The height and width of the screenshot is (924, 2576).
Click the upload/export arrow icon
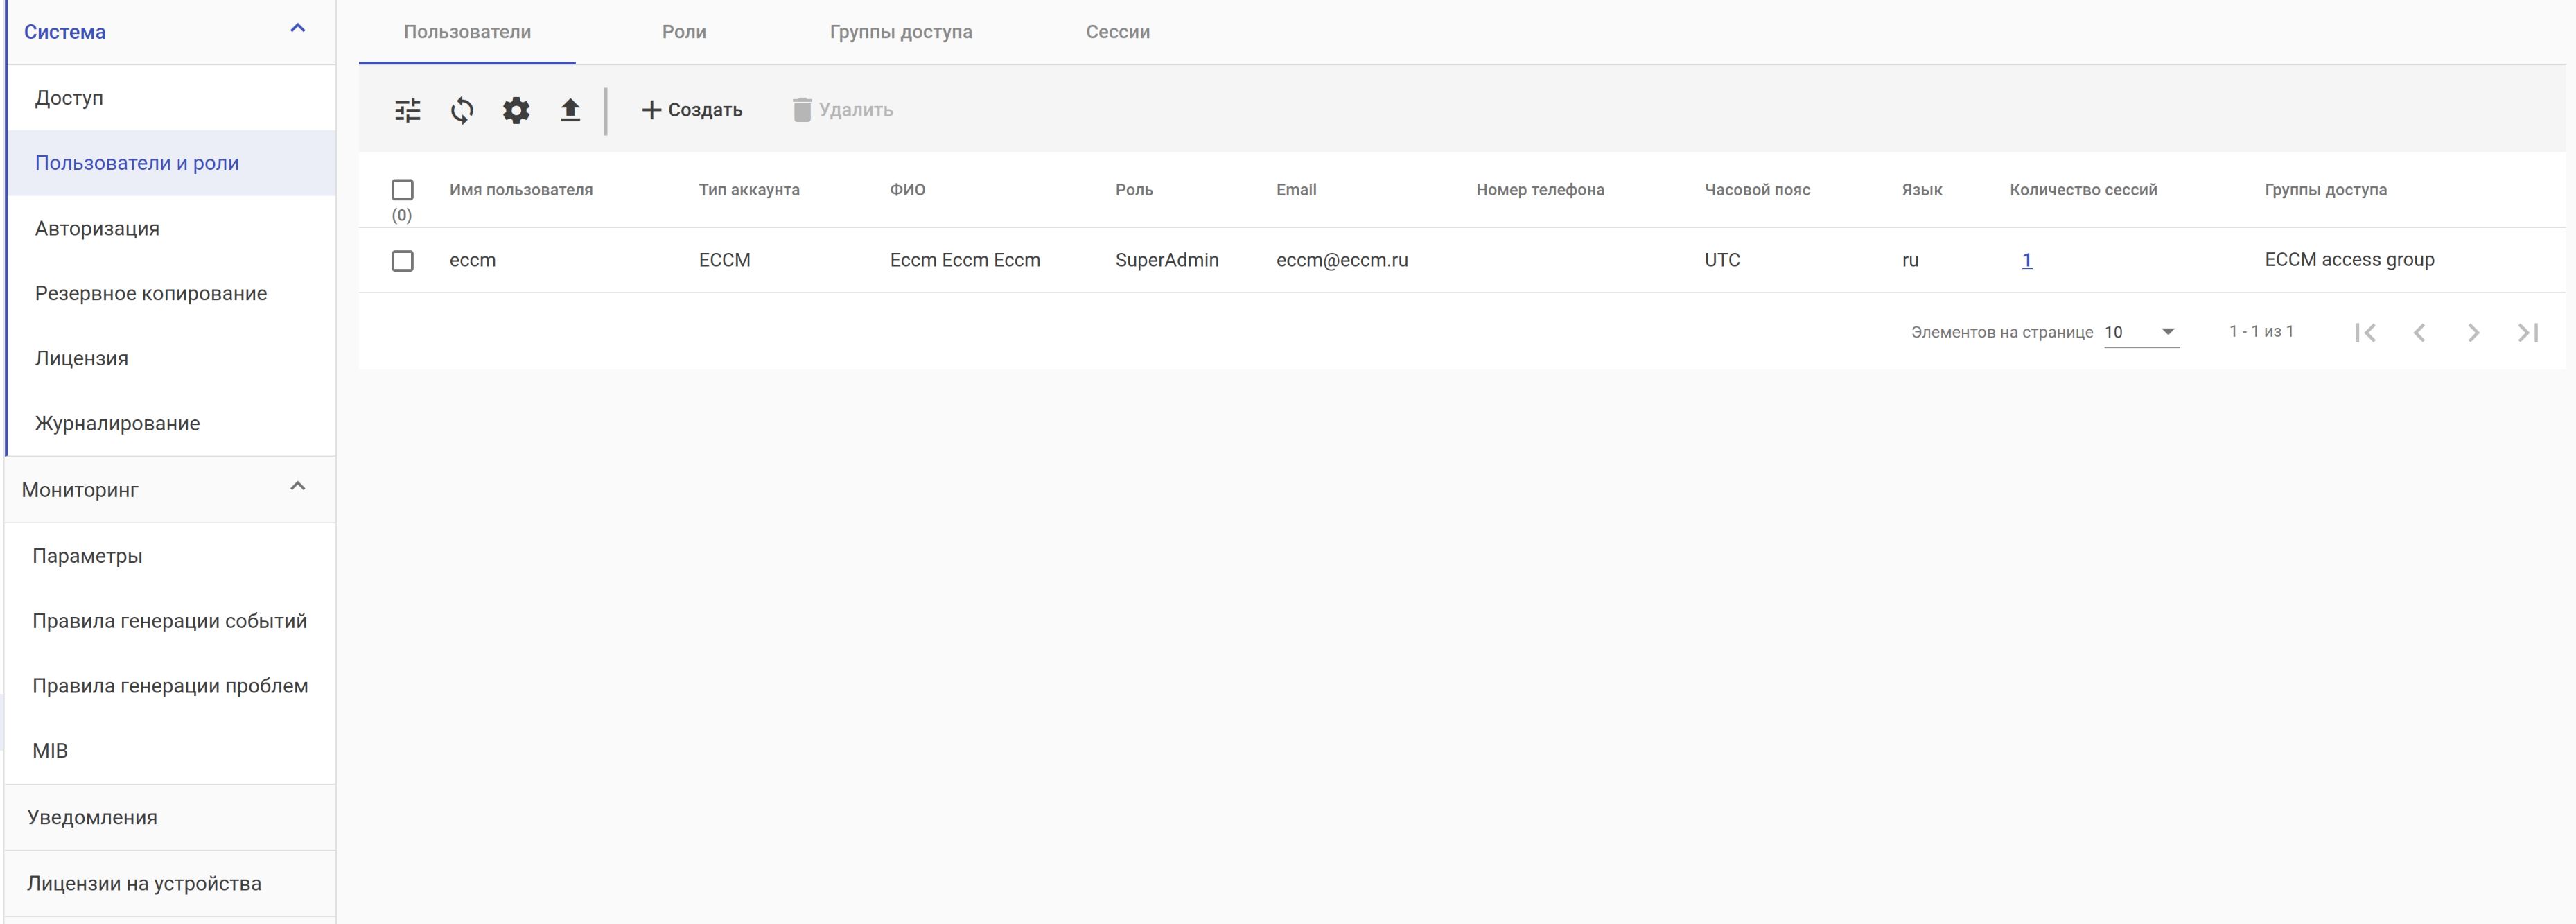570,110
